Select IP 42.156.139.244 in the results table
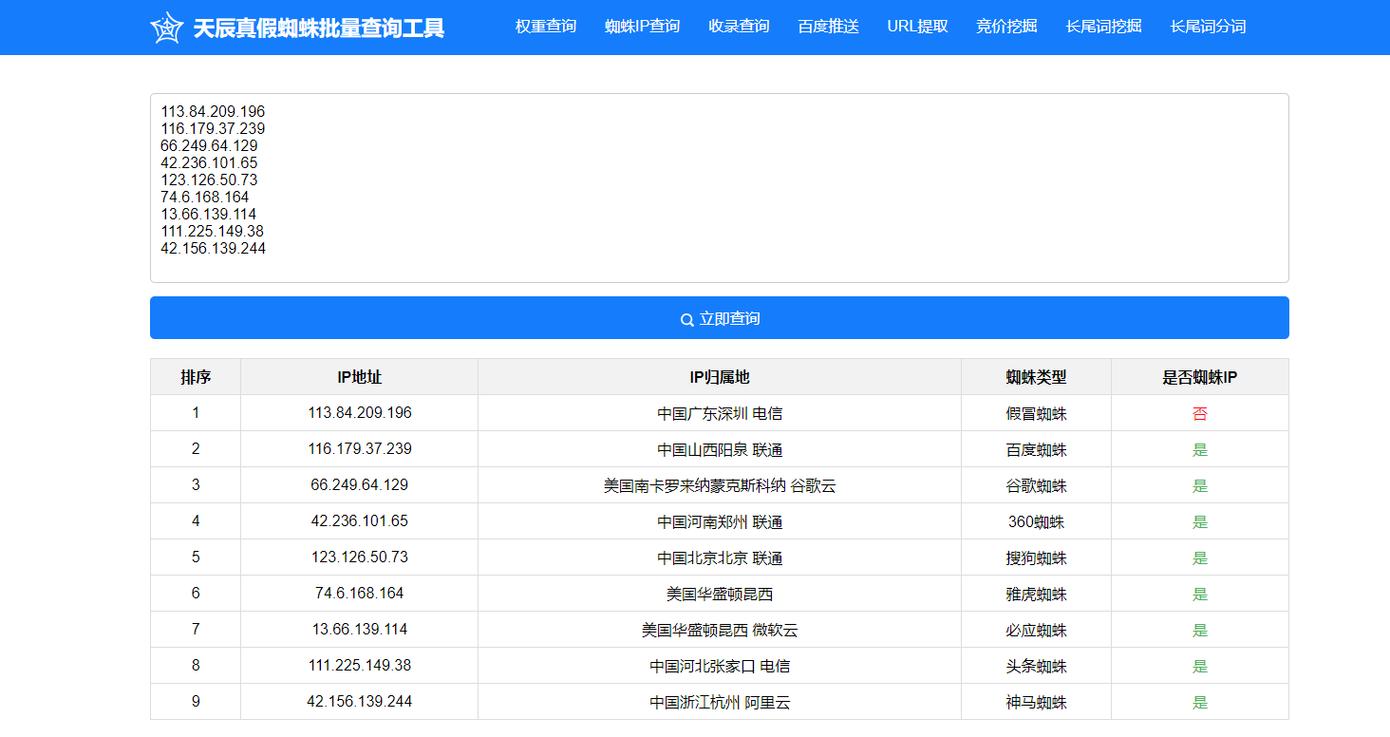Screen dimensions: 1390x737 coord(360,701)
